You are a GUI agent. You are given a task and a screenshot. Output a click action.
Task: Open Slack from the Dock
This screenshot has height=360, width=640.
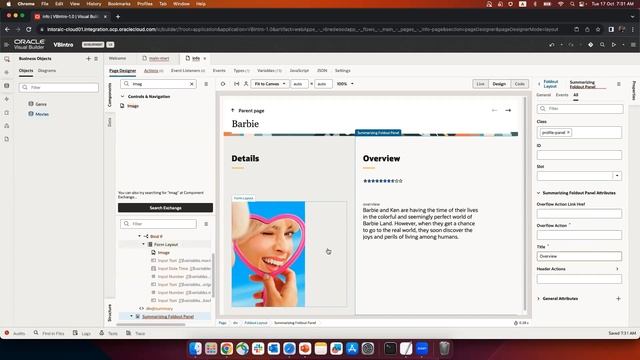click(x=258, y=348)
